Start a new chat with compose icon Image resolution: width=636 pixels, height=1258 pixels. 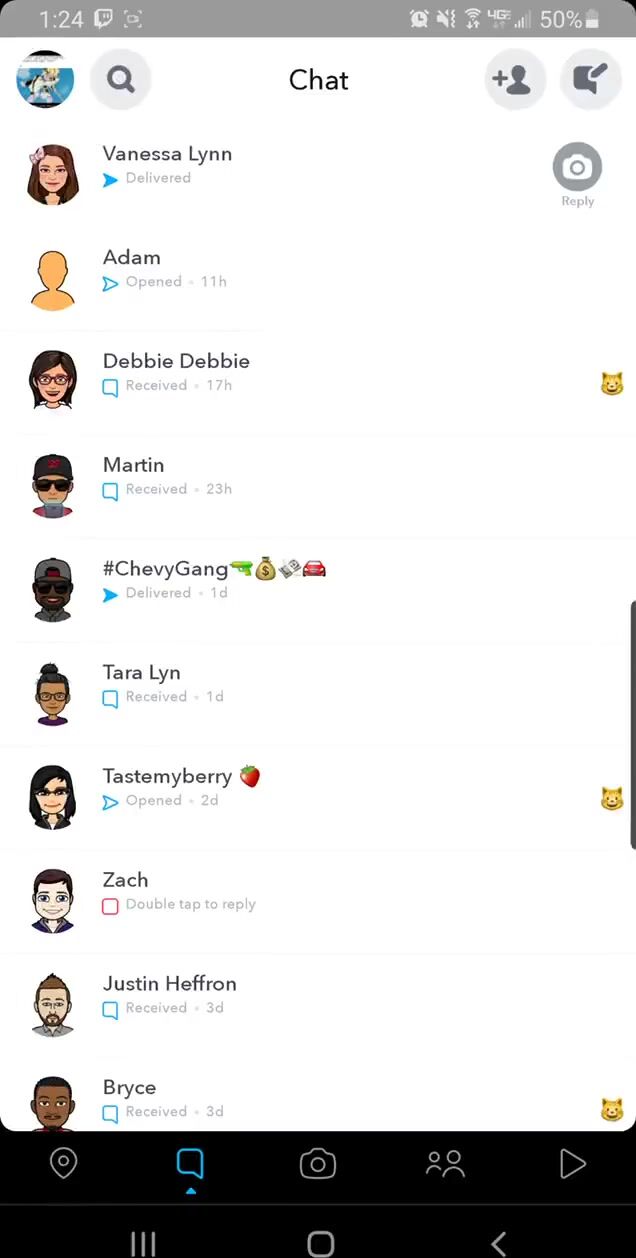tap(591, 79)
